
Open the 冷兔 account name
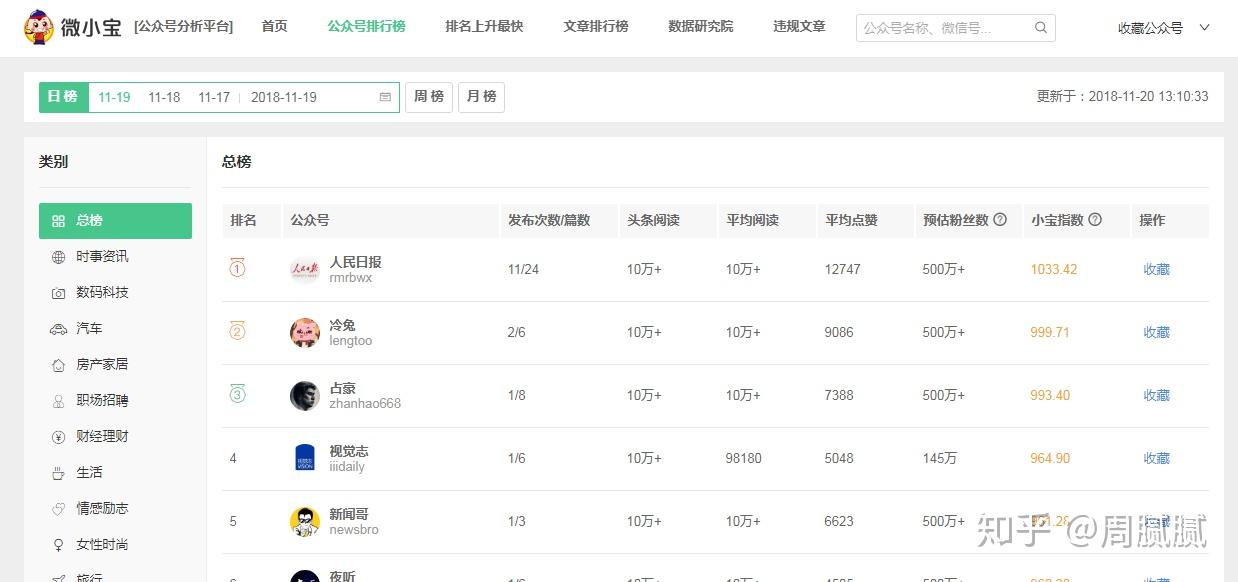[343, 325]
